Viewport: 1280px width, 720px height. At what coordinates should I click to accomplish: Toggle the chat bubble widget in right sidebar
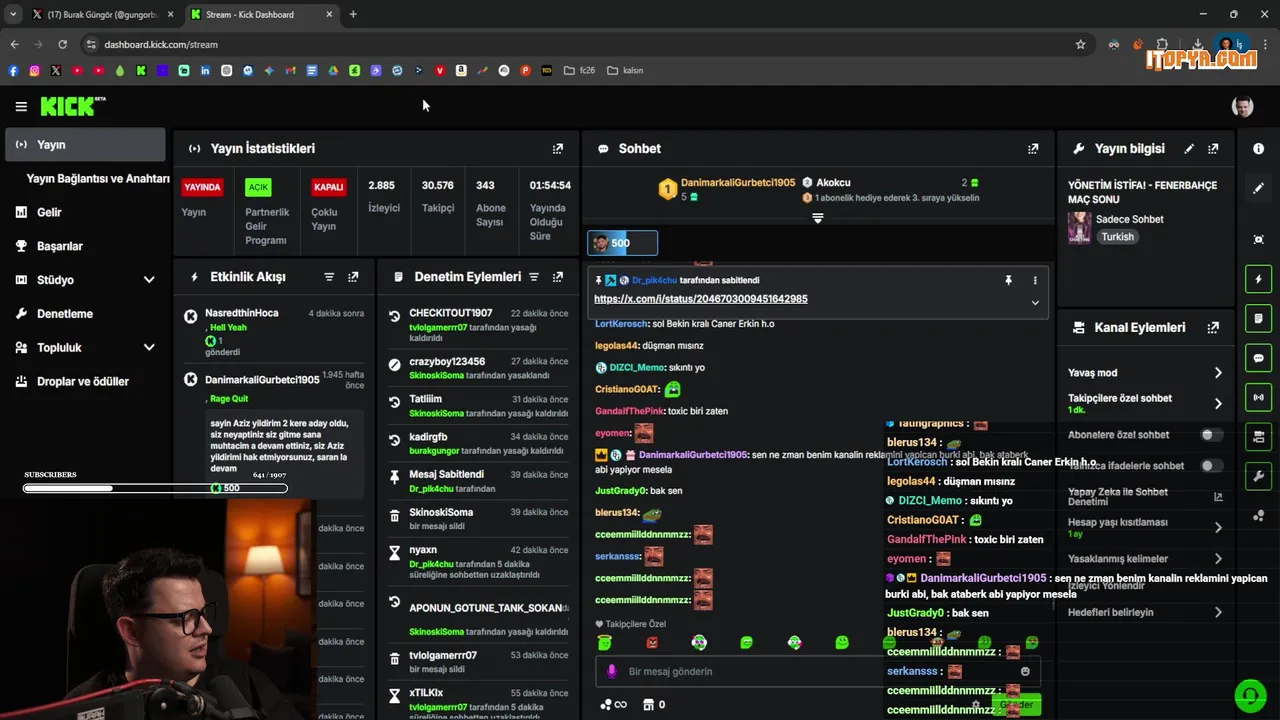pyautogui.click(x=1259, y=358)
